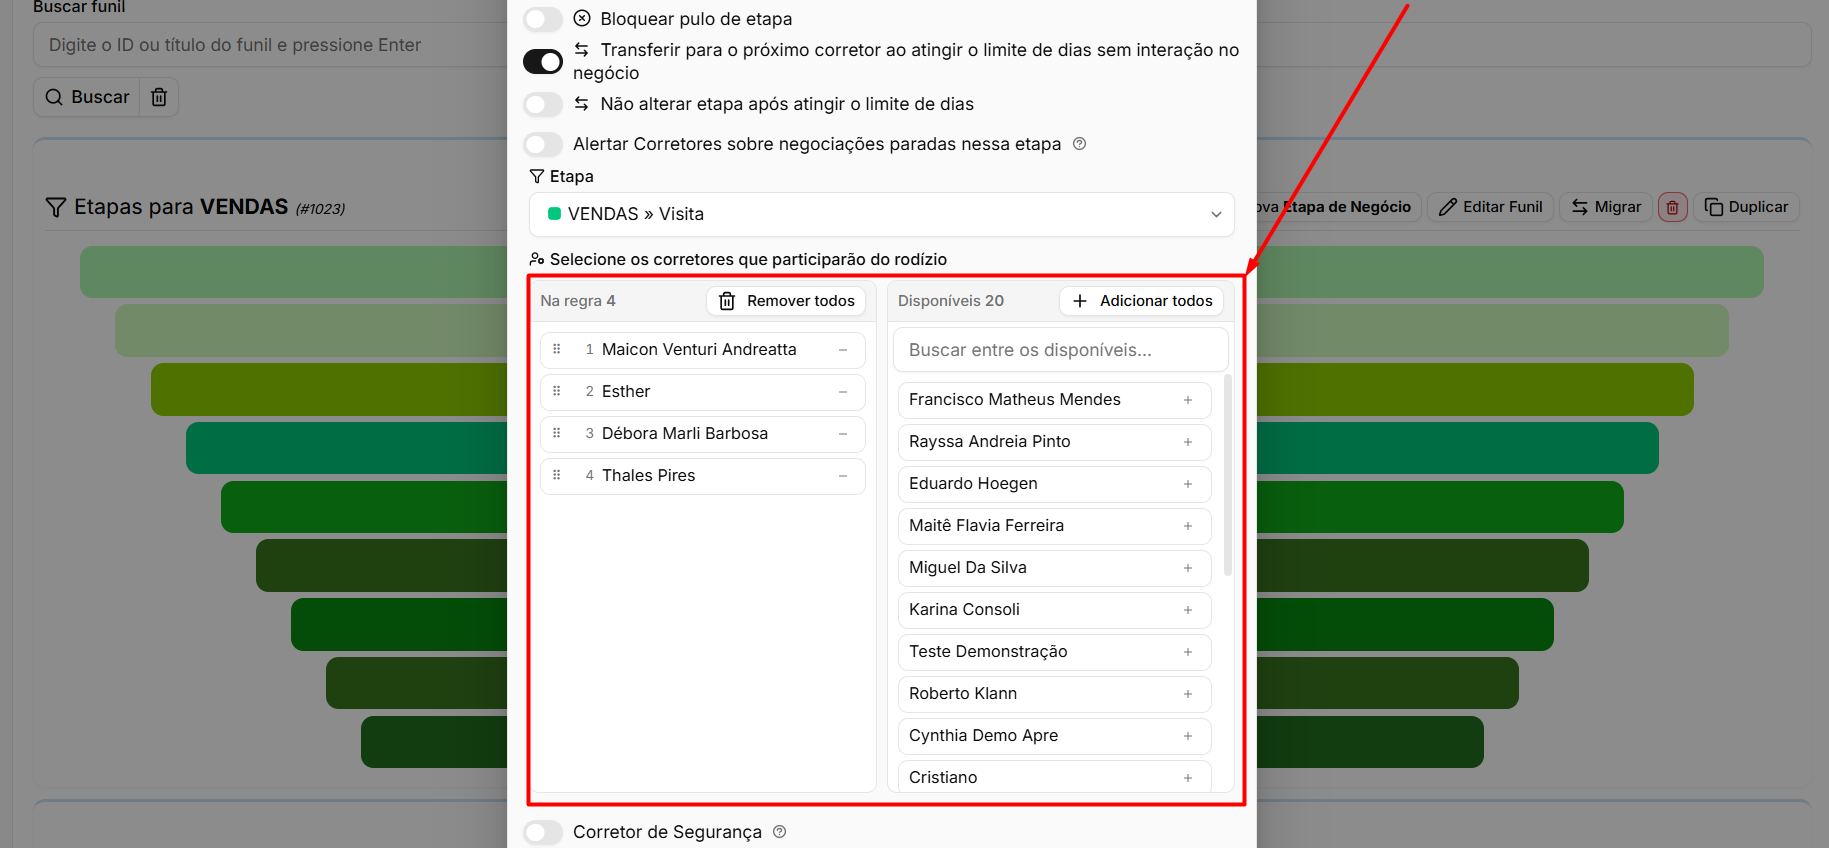This screenshot has height=848, width=1829.
Task: Select Débora Marli Barbosa row
Action: coord(702,434)
